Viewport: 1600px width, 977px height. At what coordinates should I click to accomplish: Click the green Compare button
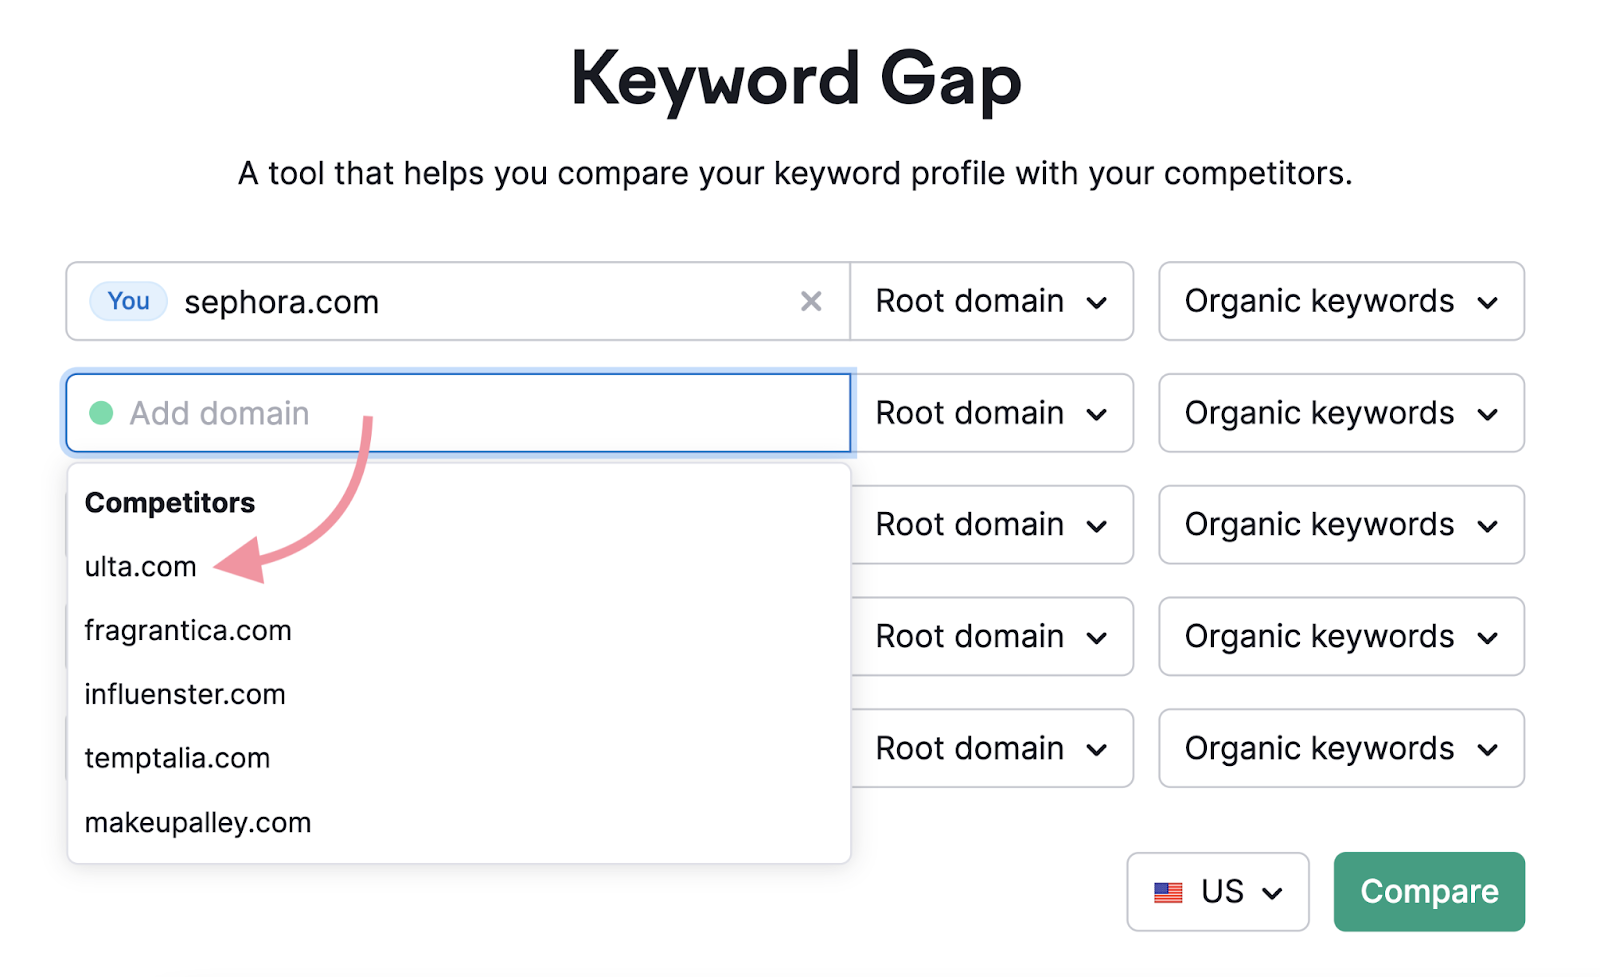click(x=1428, y=892)
